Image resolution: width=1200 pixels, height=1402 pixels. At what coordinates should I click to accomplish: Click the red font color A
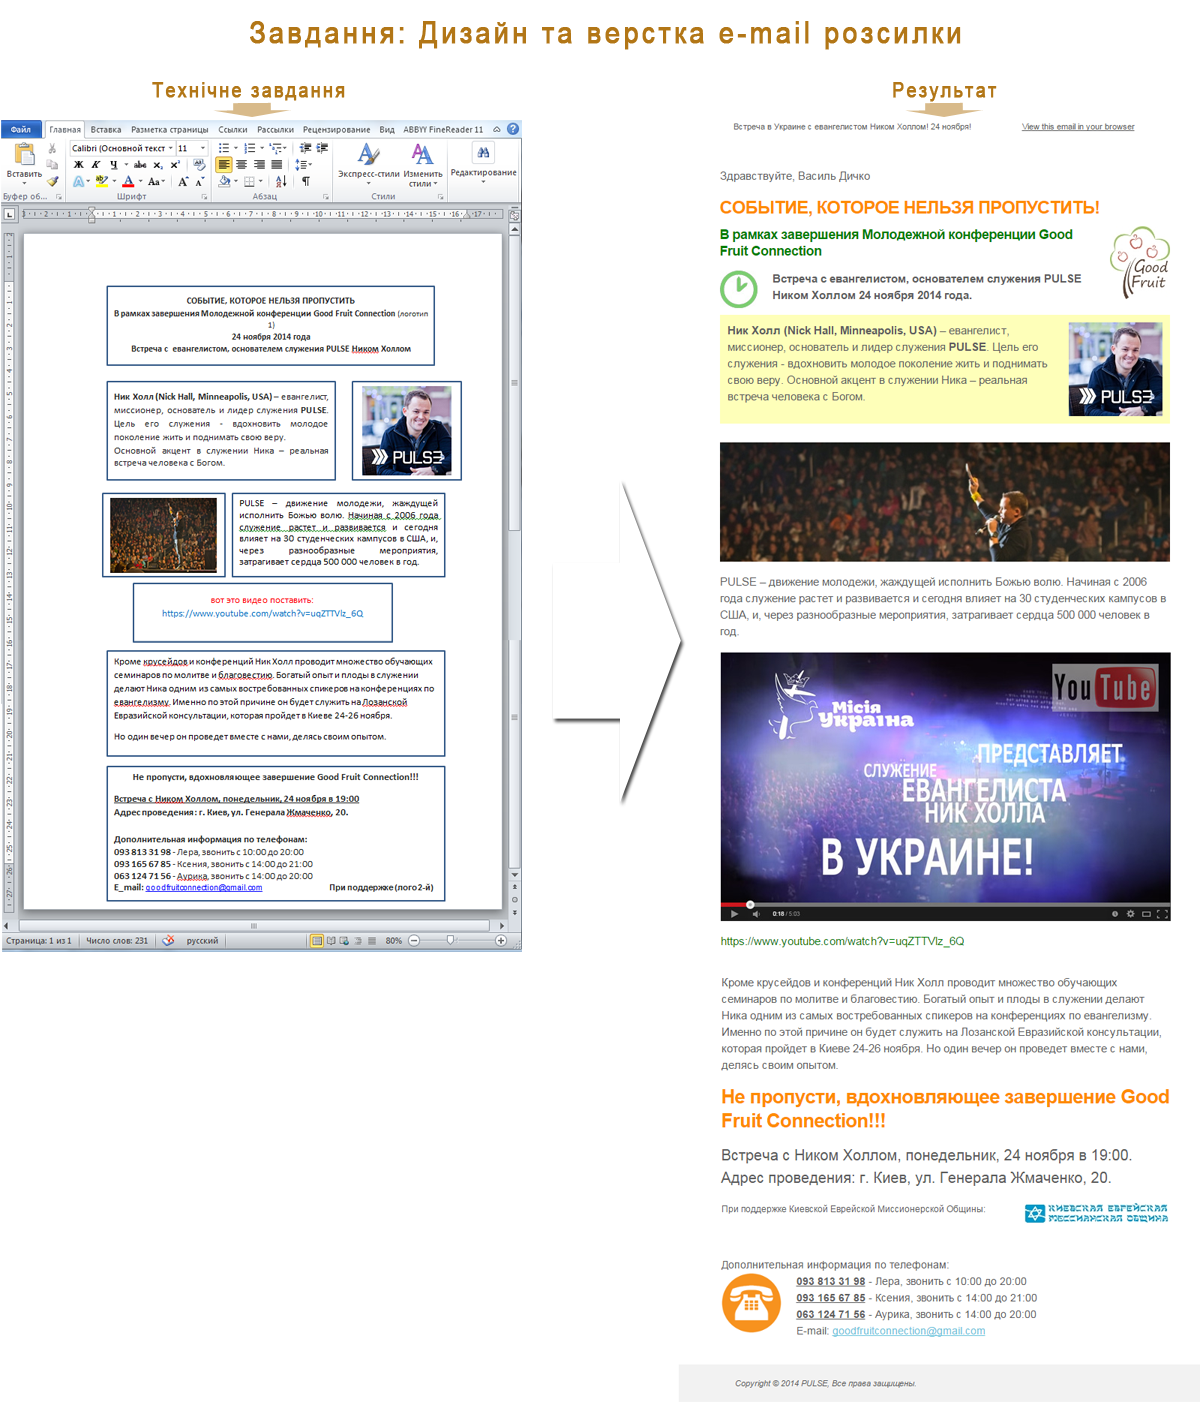click(128, 181)
